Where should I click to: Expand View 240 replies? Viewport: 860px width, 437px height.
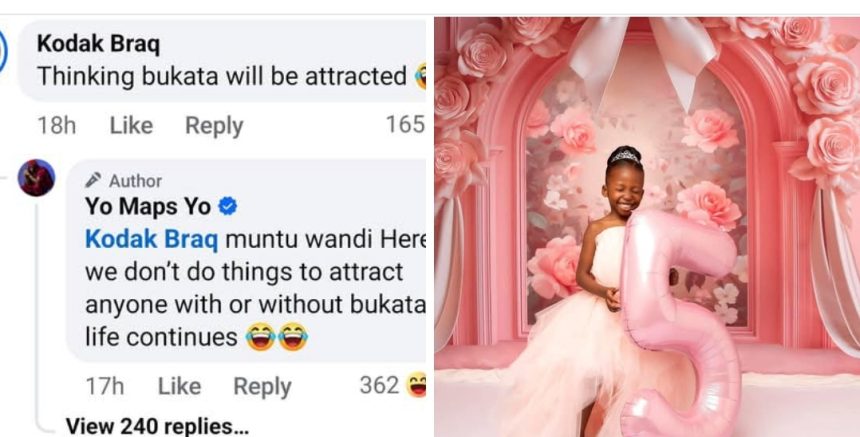click(157, 426)
